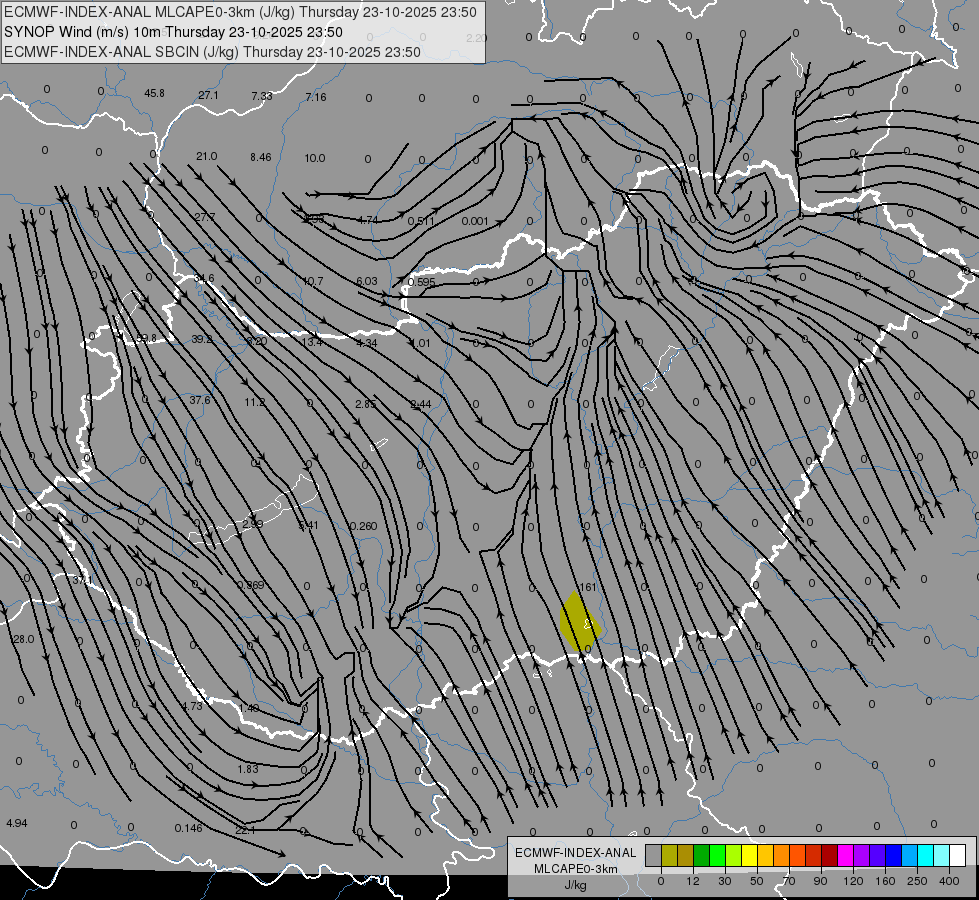The width and height of the screenshot is (979, 900).
Task: Click the 8.46 grid value
Action: point(260,157)
